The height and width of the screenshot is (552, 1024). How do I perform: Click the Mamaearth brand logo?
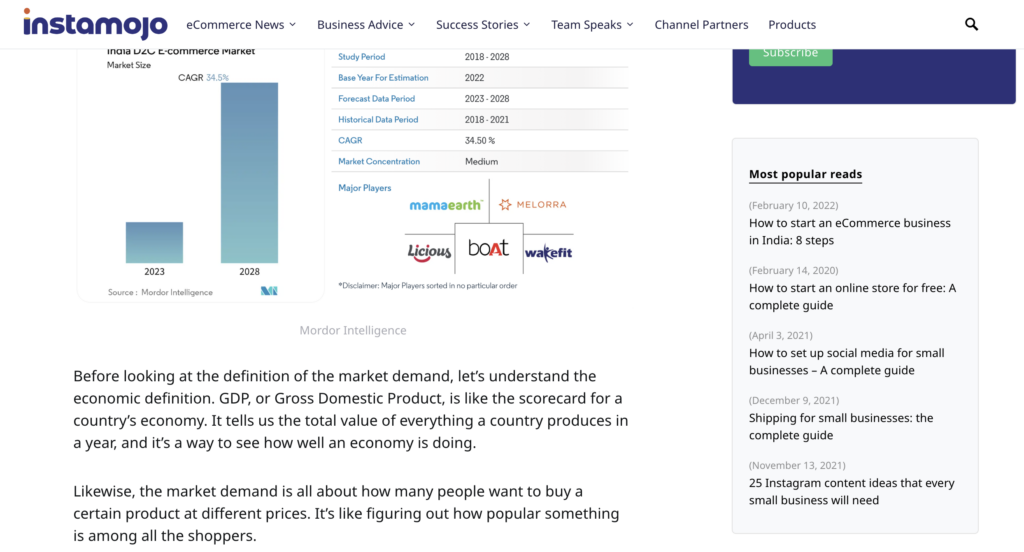(x=446, y=205)
